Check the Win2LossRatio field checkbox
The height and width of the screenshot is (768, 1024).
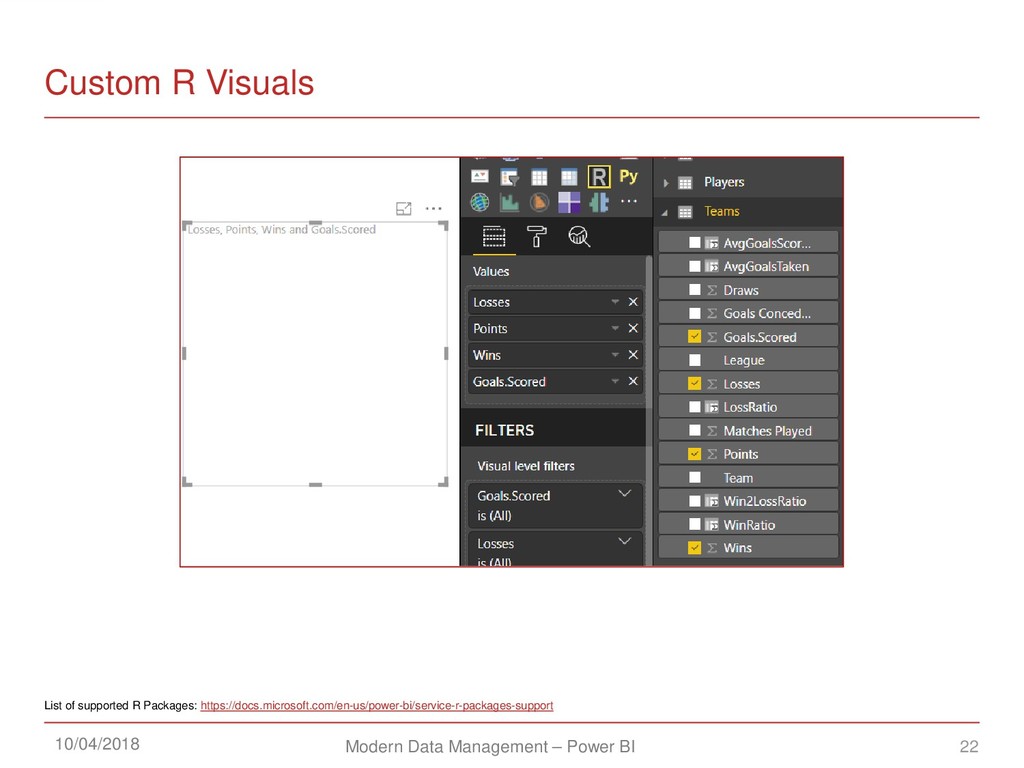[x=695, y=501]
